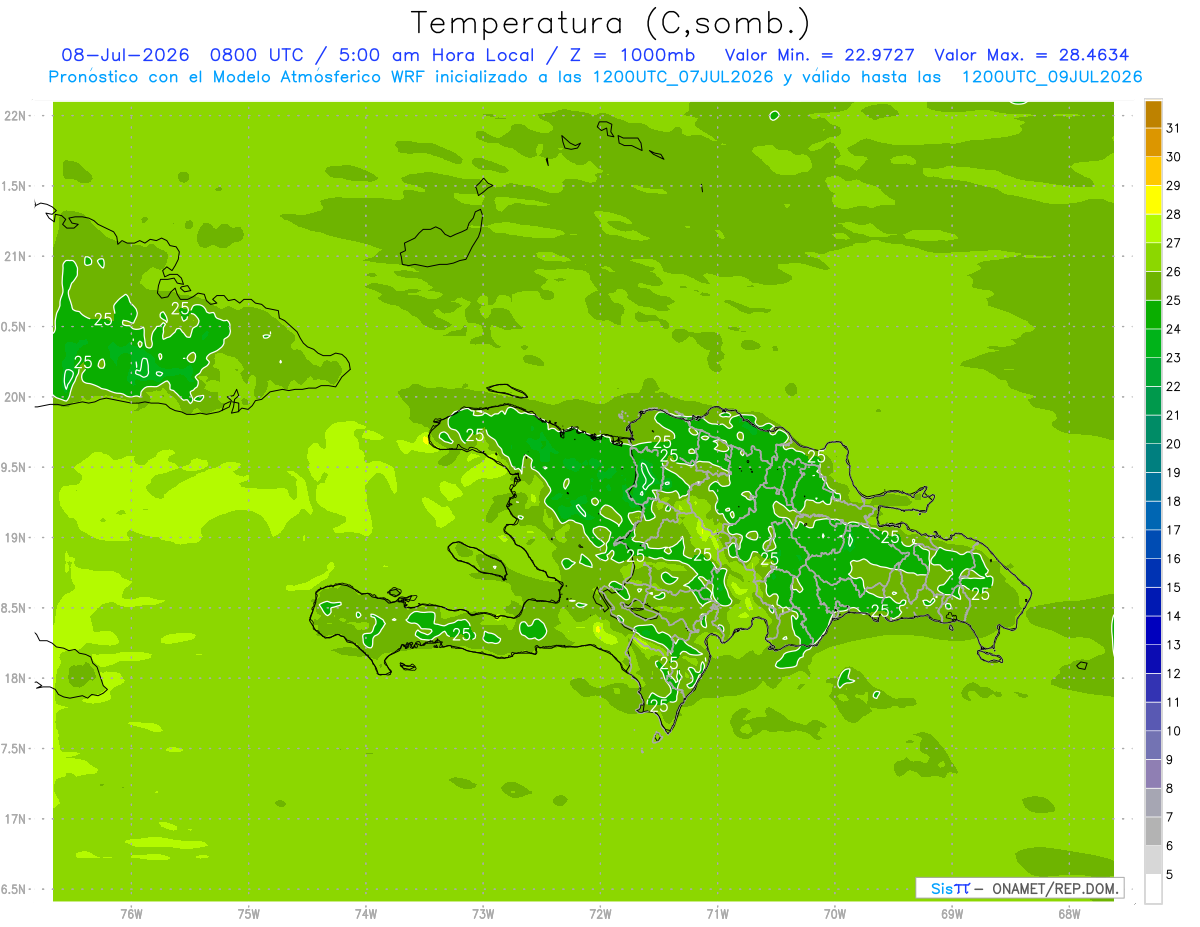
Task: Click the colorbar label '22'
Action: 1174,387
